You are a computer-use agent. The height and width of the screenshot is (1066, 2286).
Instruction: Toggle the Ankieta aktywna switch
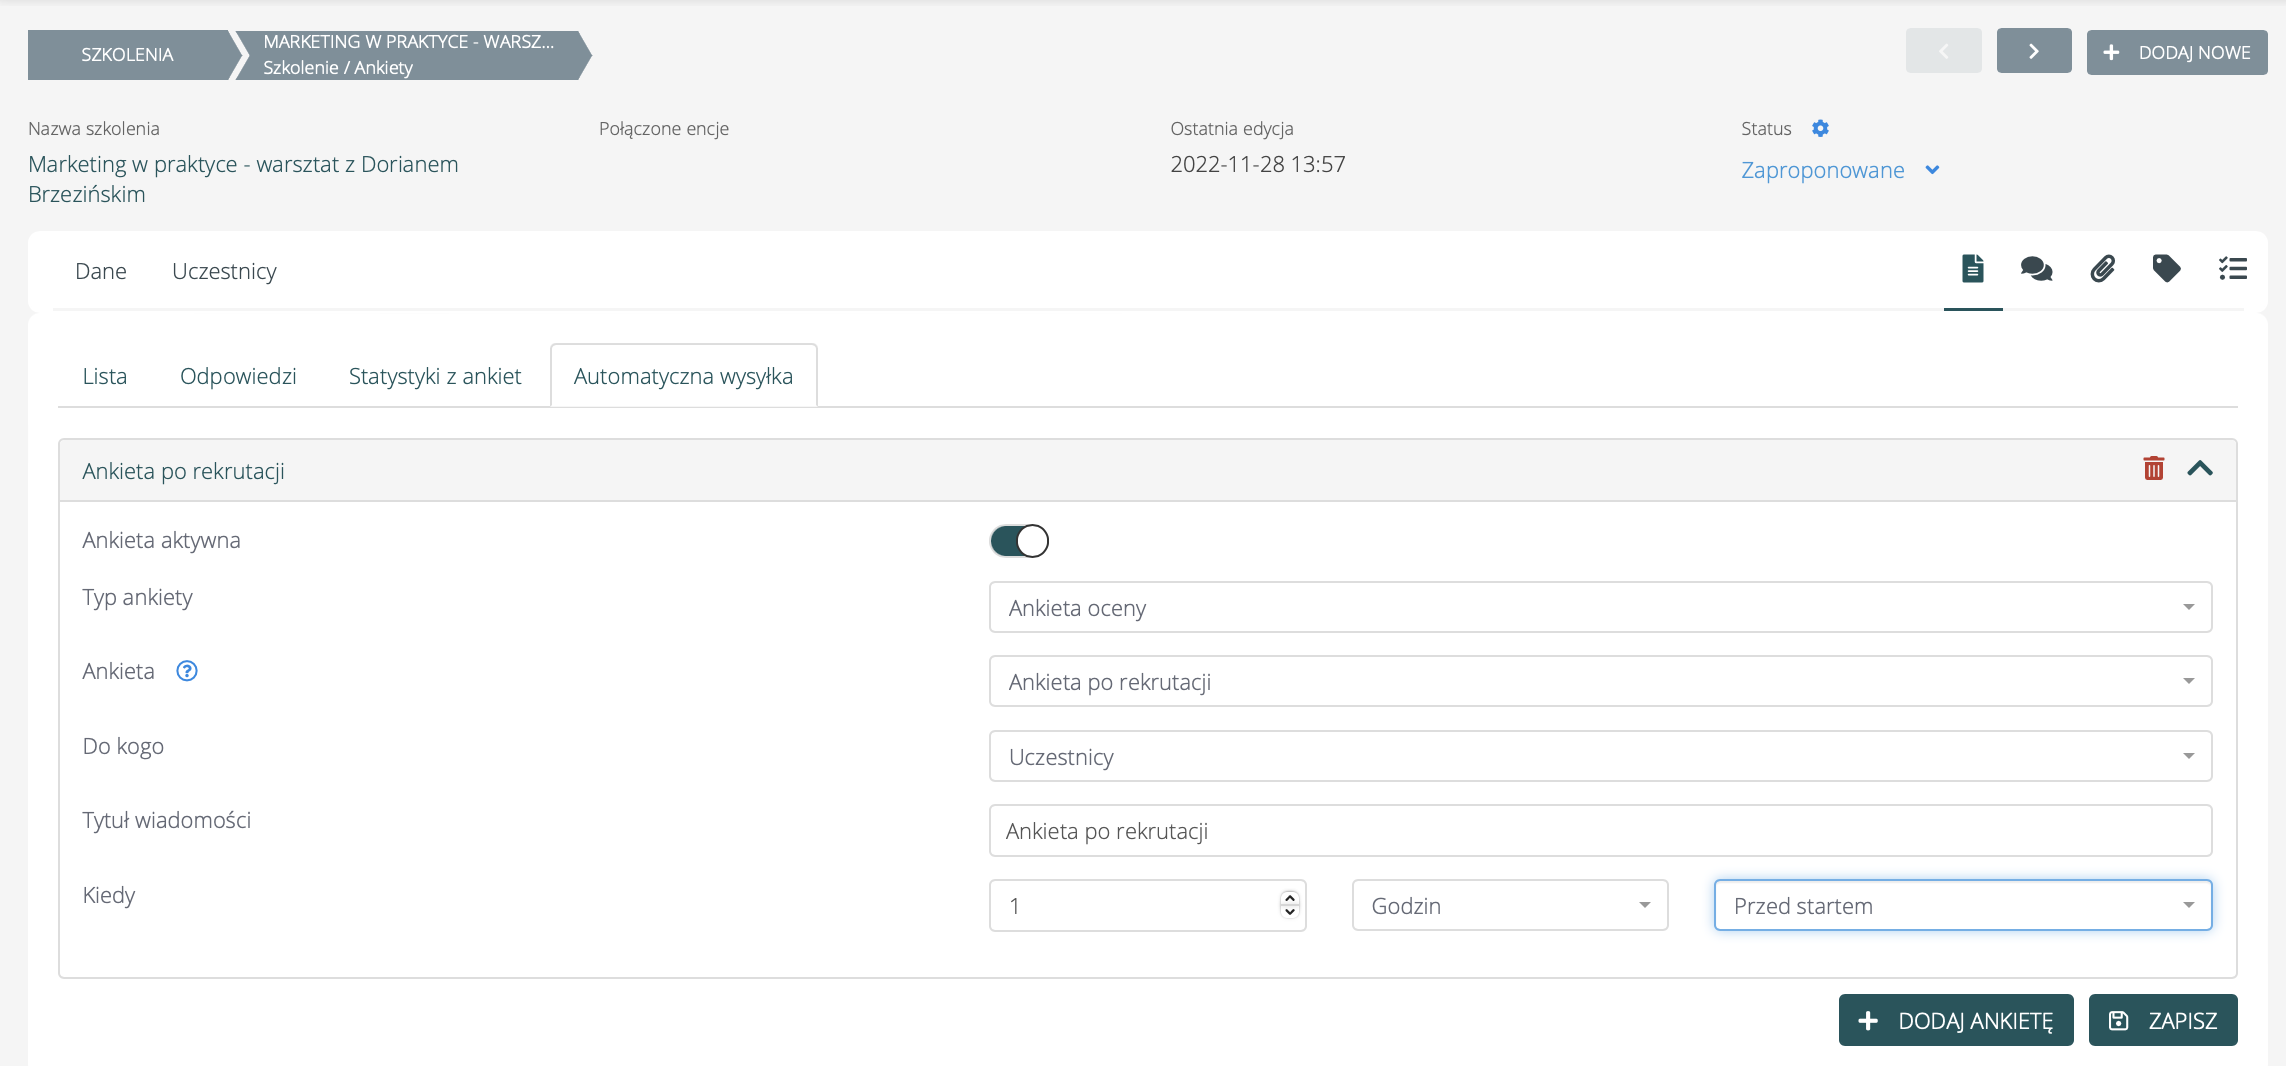click(1019, 541)
